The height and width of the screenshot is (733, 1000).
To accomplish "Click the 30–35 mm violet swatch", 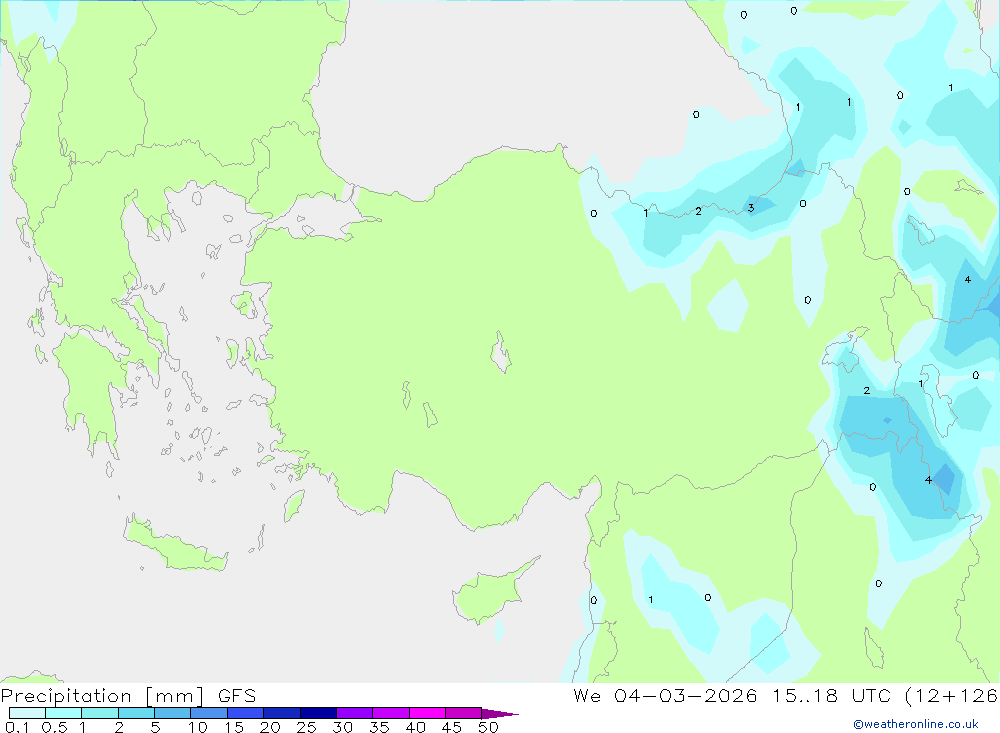I will pyautogui.click(x=355, y=713).
